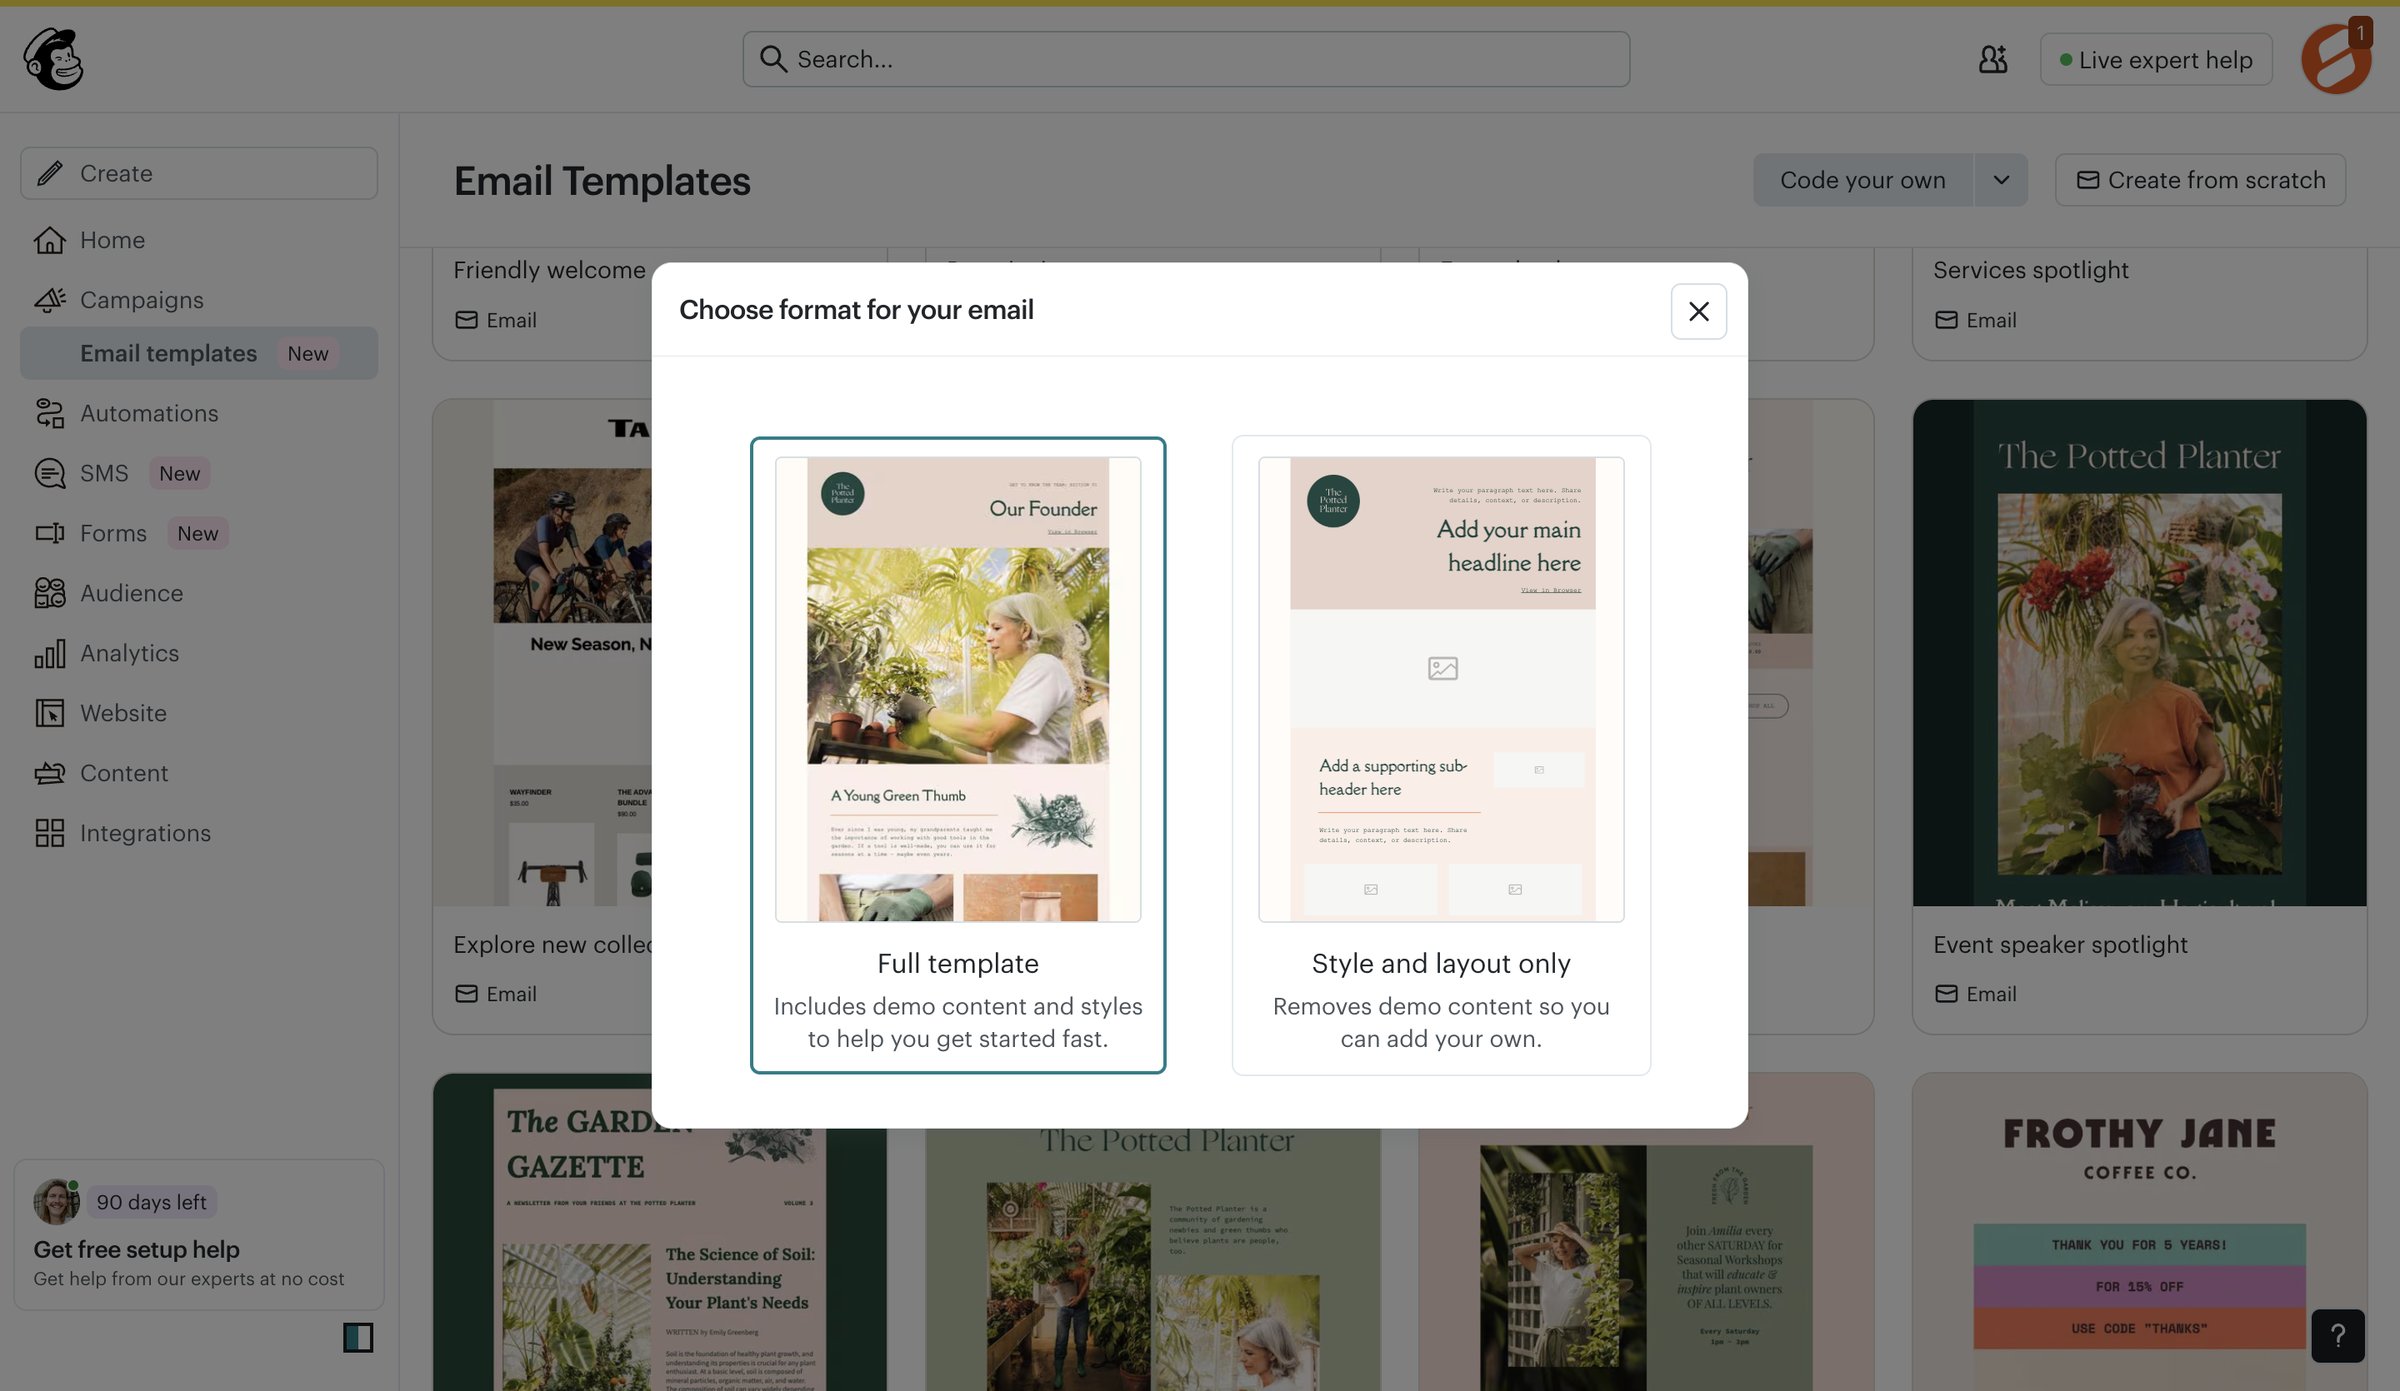
Task: Click the 90 days left badge
Action: [151, 1202]
